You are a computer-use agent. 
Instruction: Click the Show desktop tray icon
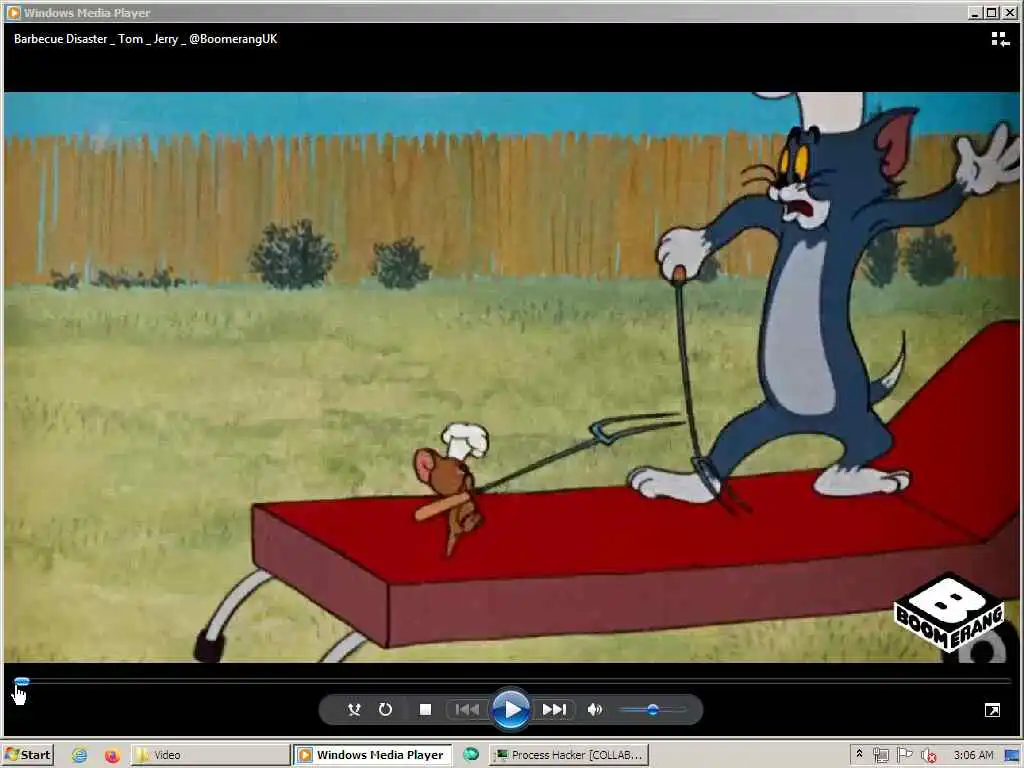point(1012,756)
